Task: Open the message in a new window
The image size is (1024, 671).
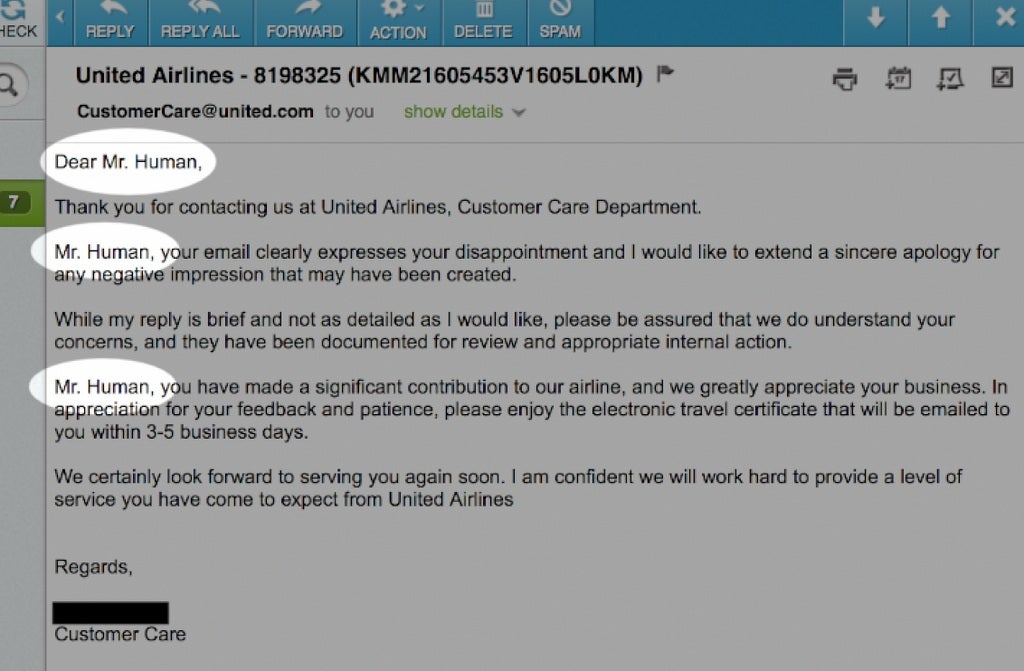Action: 1002,77
